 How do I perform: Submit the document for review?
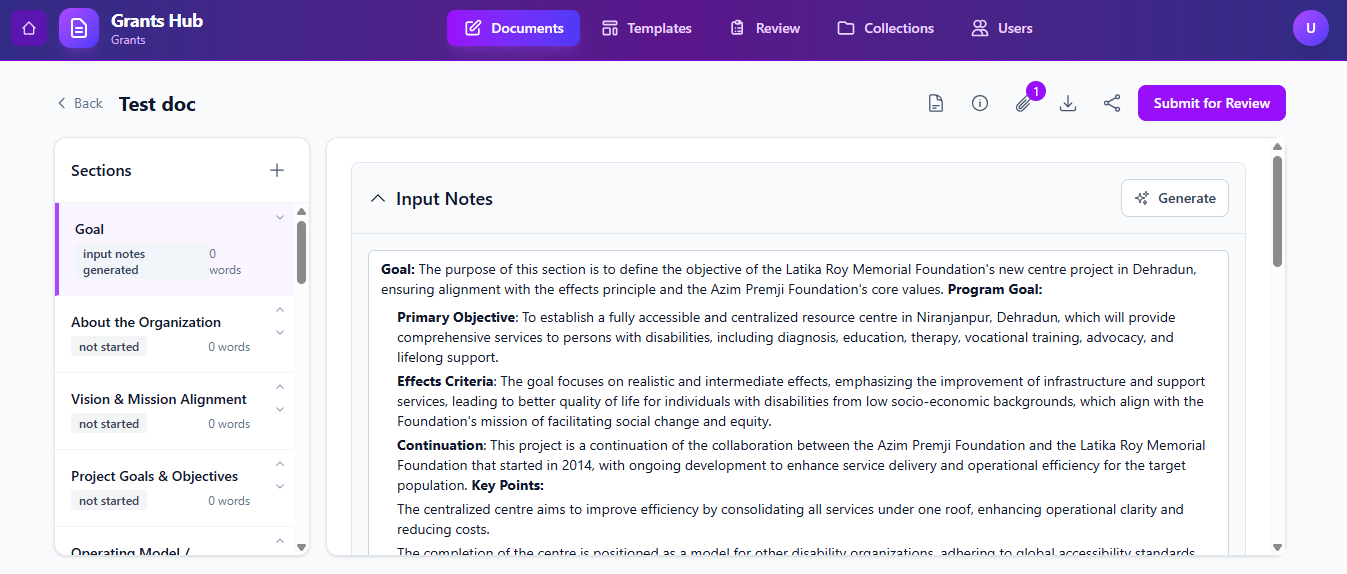tap(1212, 103)
